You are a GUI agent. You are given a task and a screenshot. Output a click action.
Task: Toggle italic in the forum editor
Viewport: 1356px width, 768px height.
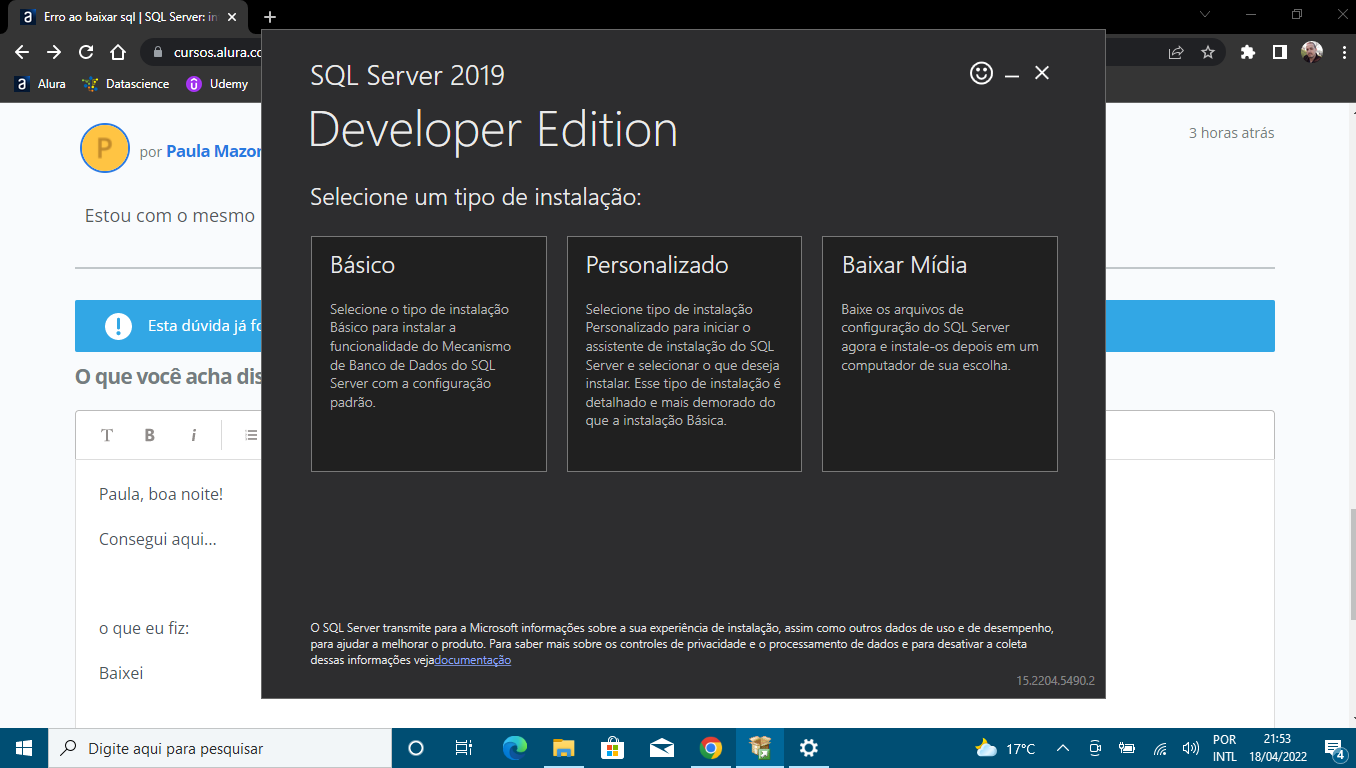(194, 435)
